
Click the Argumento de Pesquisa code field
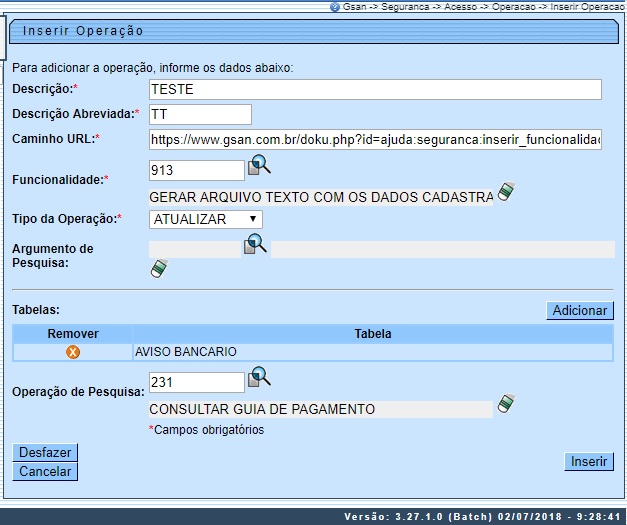click(x=195, y=250)
